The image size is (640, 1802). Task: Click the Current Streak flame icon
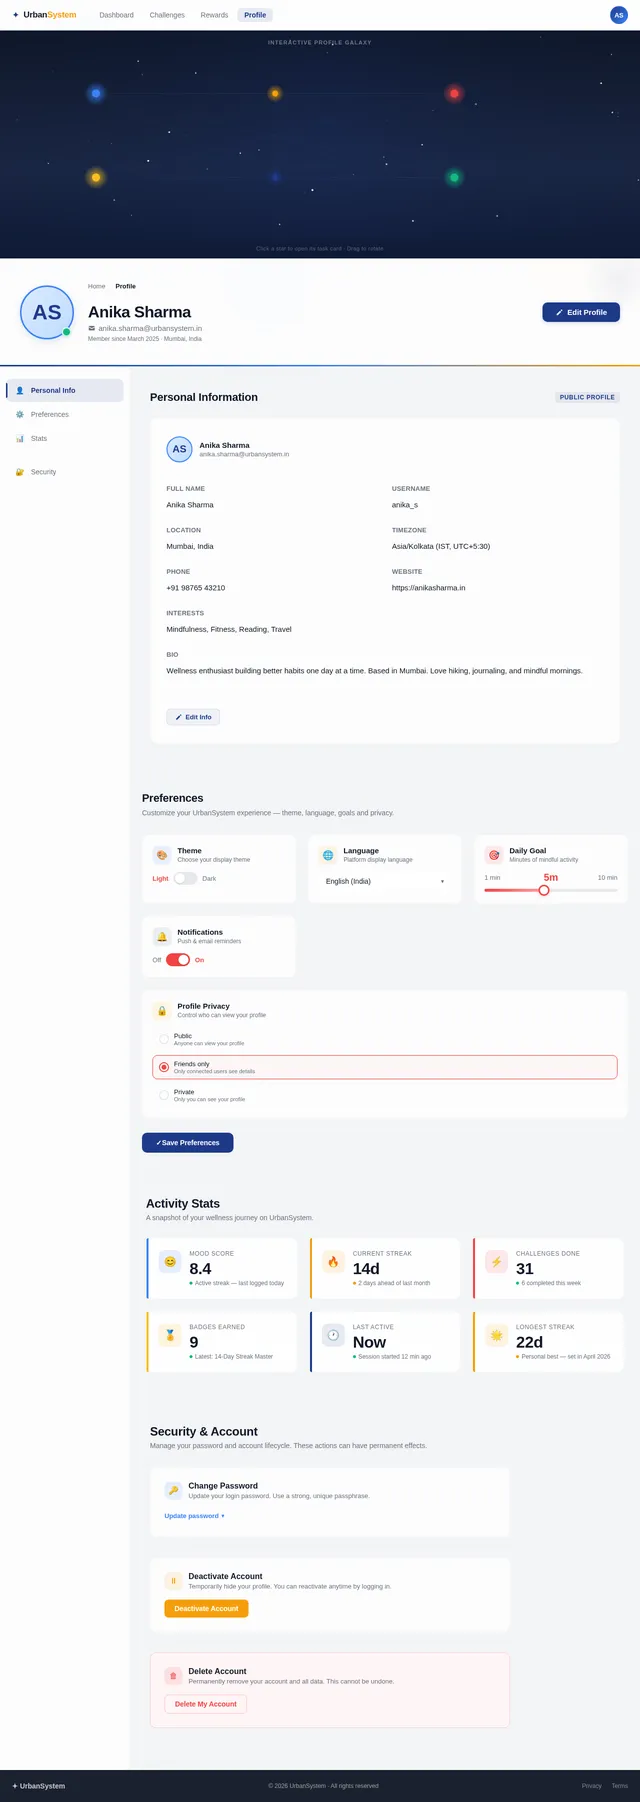333,1262
